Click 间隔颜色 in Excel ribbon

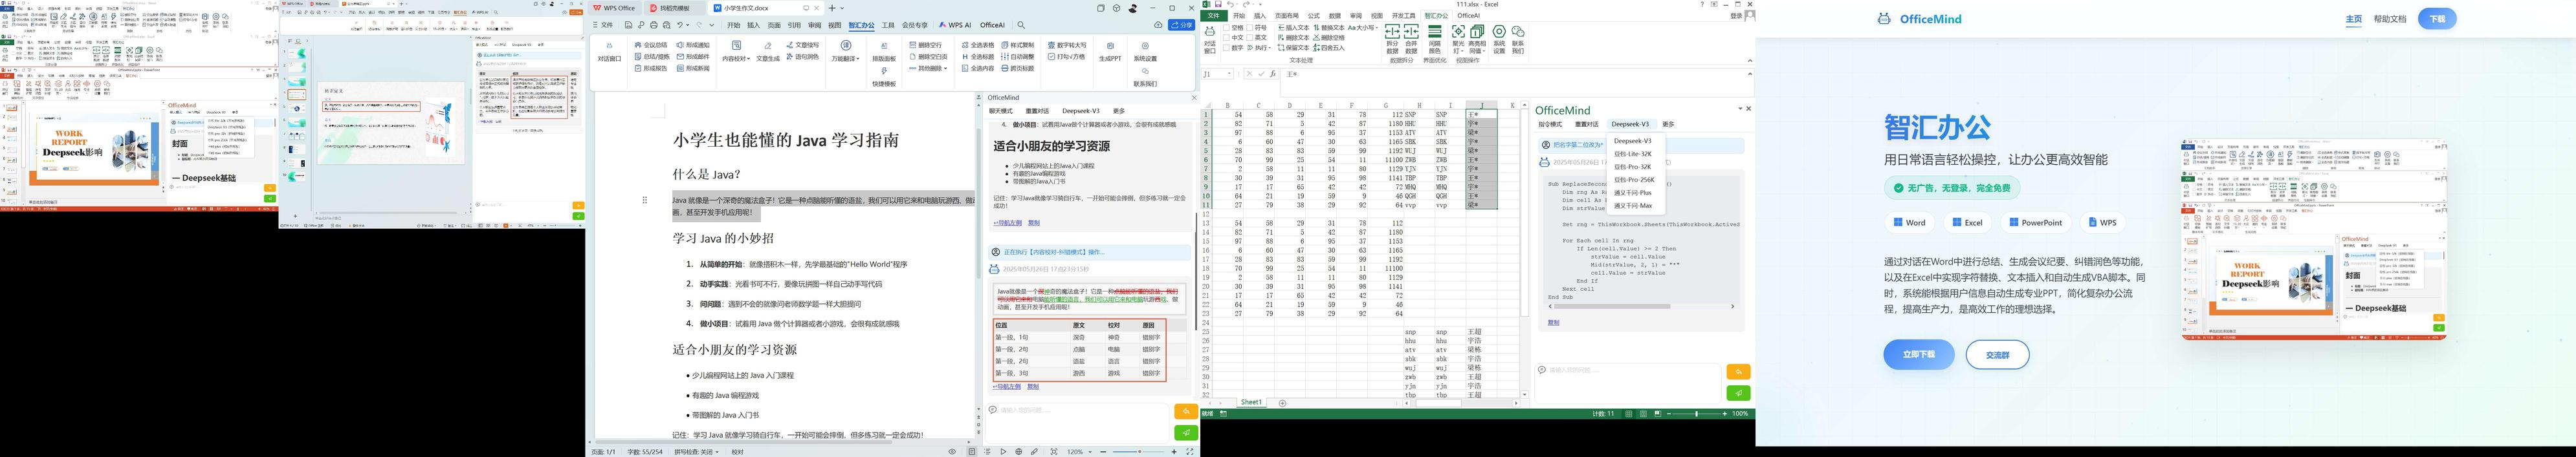pyautogui.click(x=1435, y=39)
